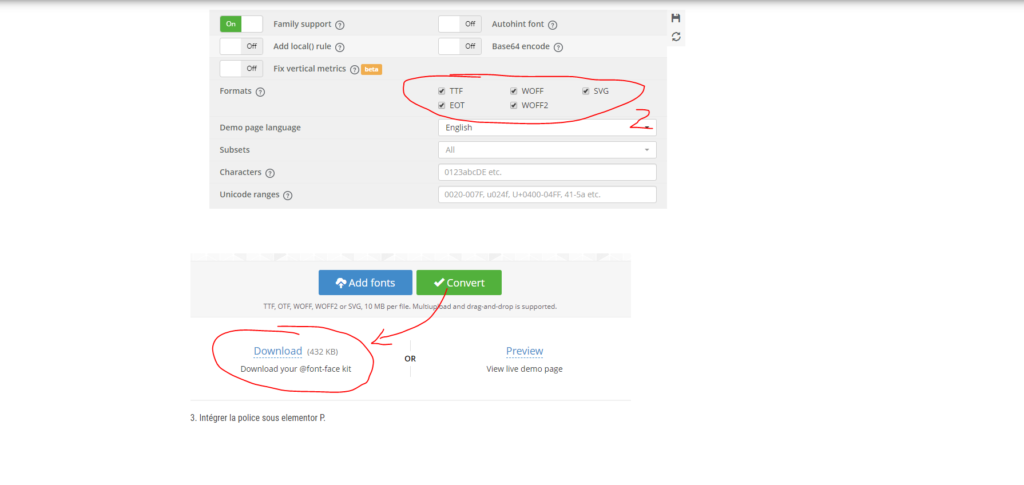The width and height of the screenshot is (1024, 485).
Task: Click the help icon beside Formats
Action: [x=260, y=92]
